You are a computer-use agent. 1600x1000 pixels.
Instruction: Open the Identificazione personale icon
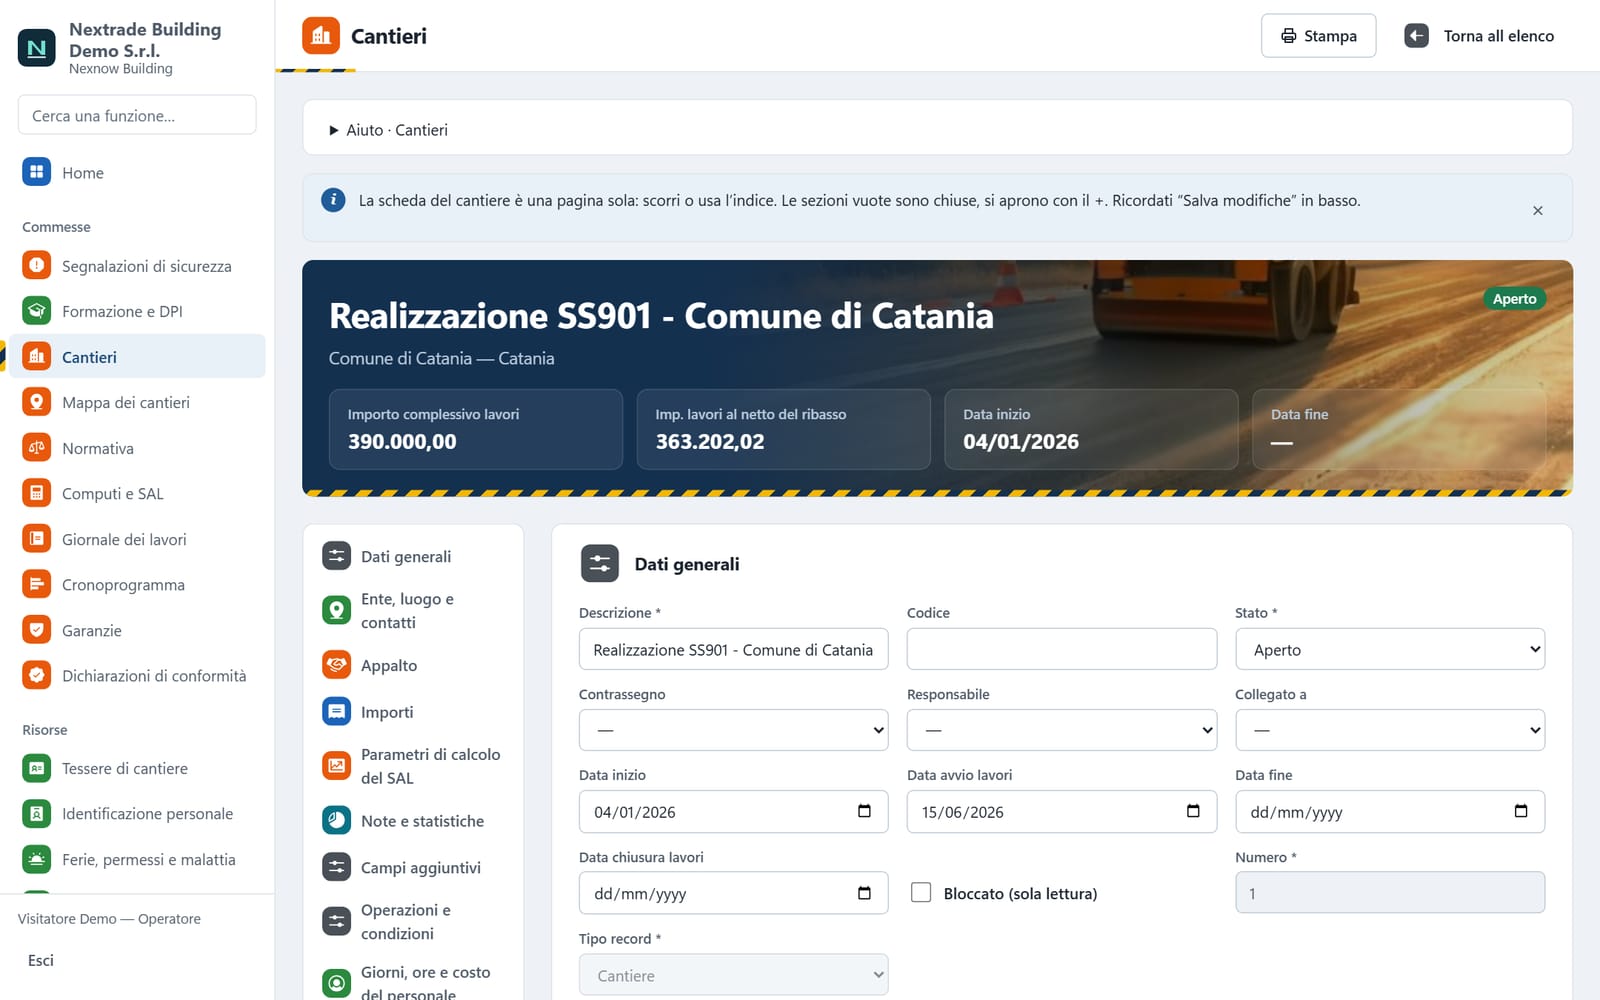pyautogui.click(x=36, y=814)
